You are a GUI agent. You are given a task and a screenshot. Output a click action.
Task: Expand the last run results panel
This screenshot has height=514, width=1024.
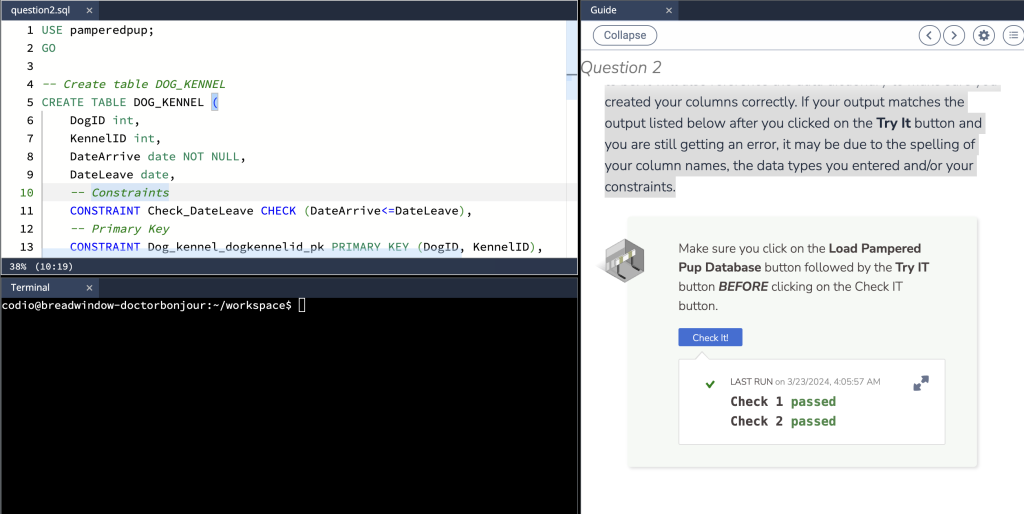[921, 383]
